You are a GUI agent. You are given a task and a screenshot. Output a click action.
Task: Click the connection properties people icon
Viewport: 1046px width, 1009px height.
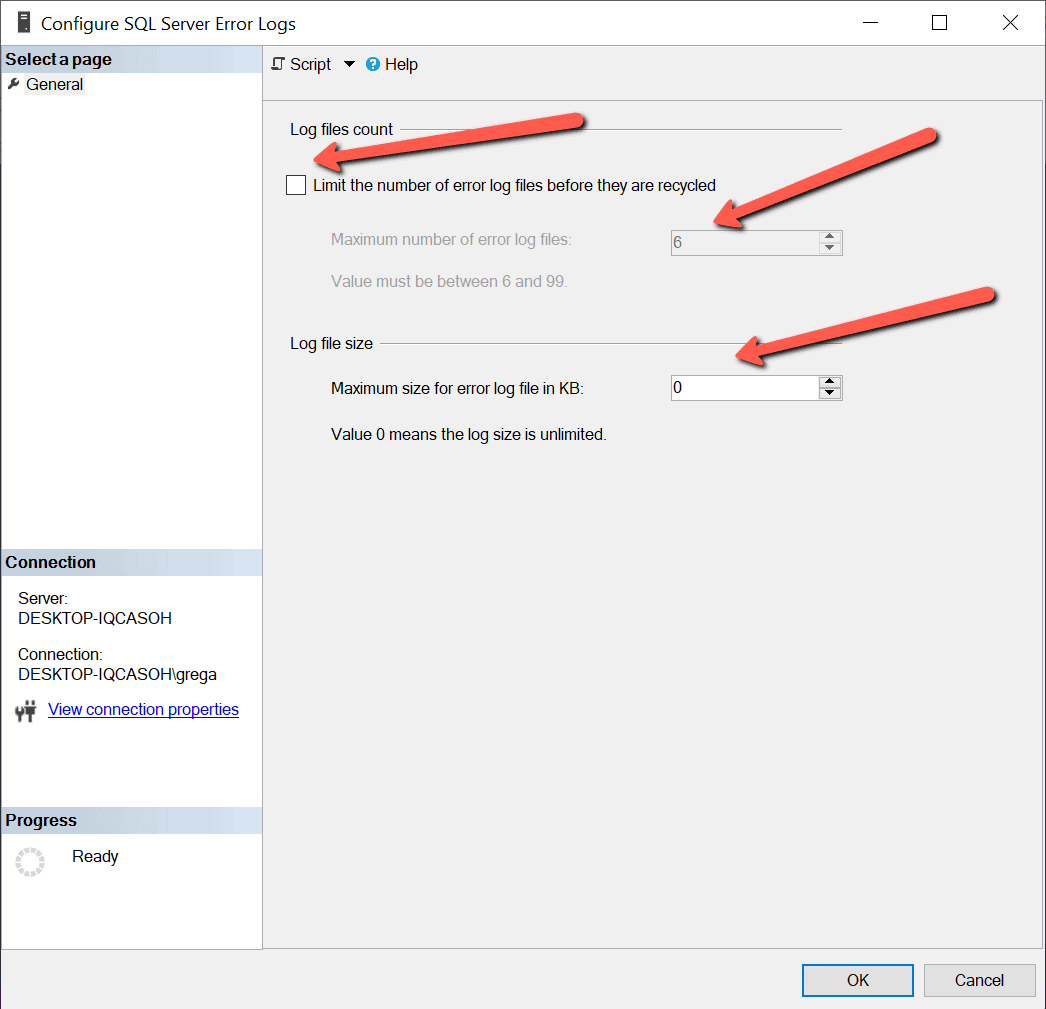[27, 710]
